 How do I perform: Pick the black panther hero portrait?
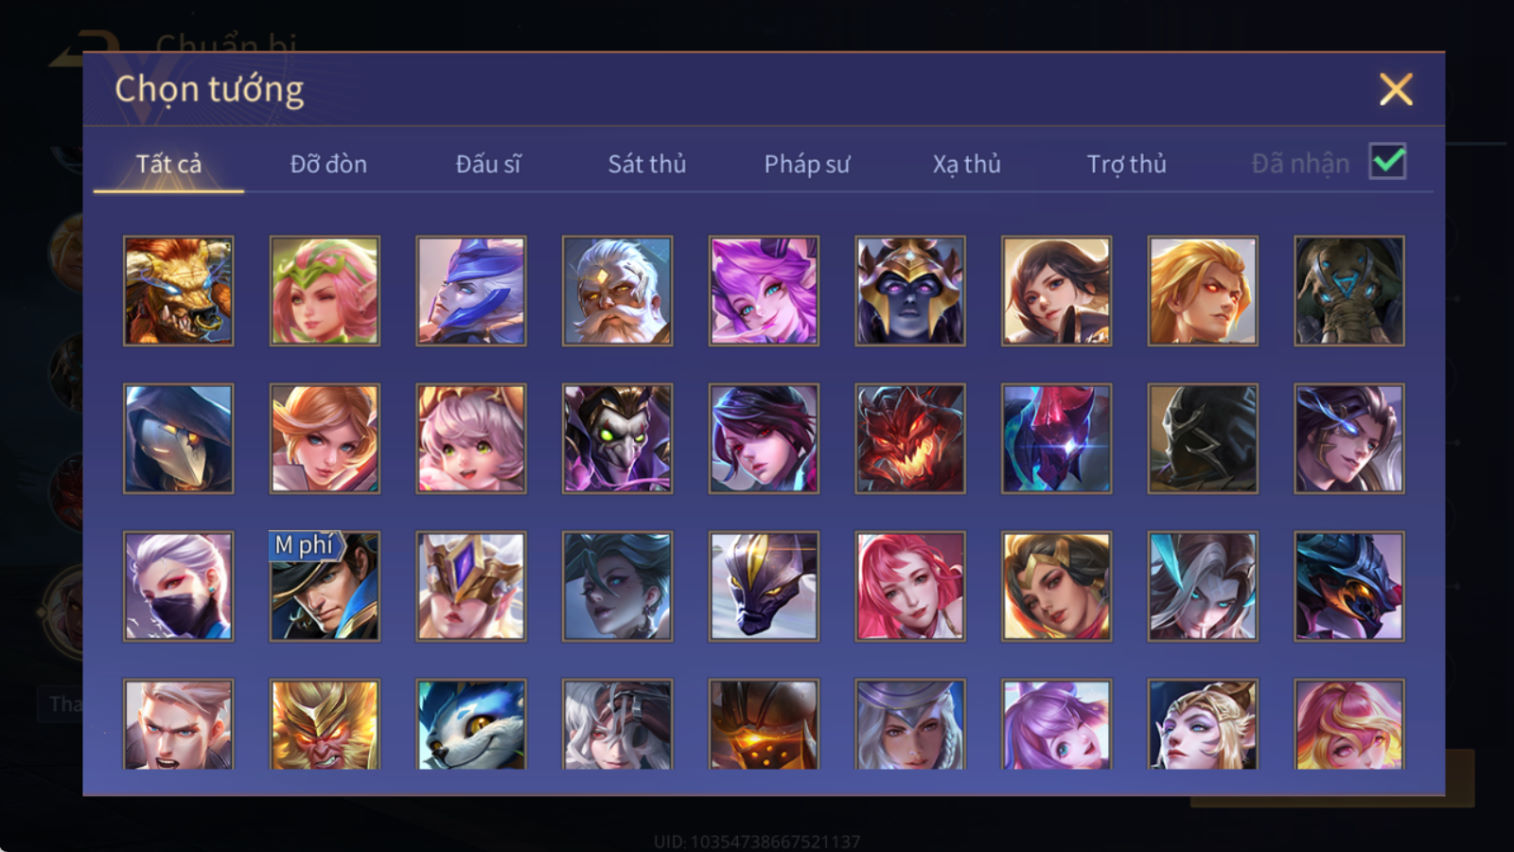pos(764,586)
